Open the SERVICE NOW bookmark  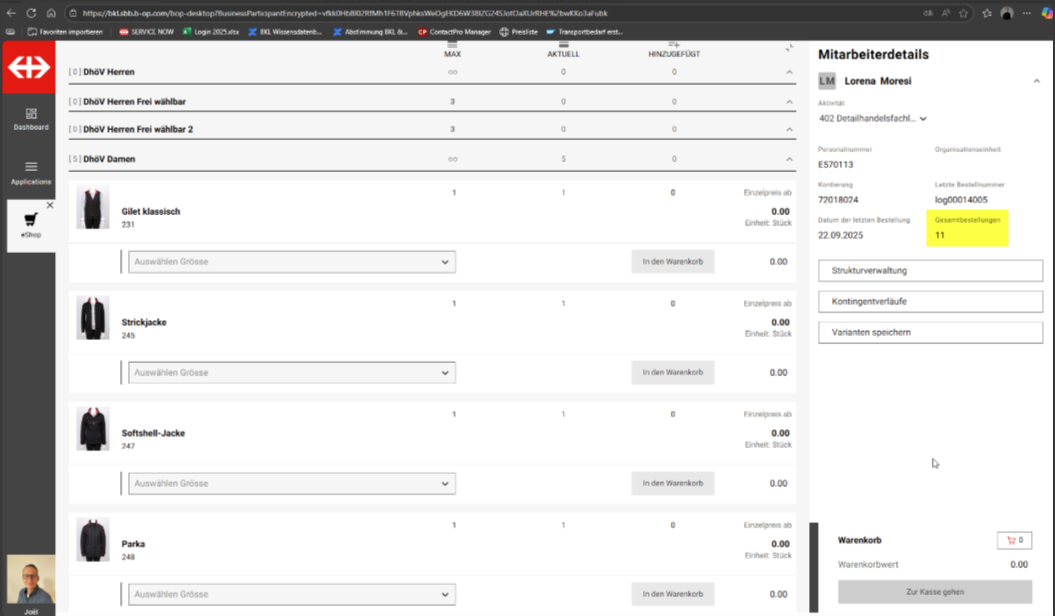[146, 32]
